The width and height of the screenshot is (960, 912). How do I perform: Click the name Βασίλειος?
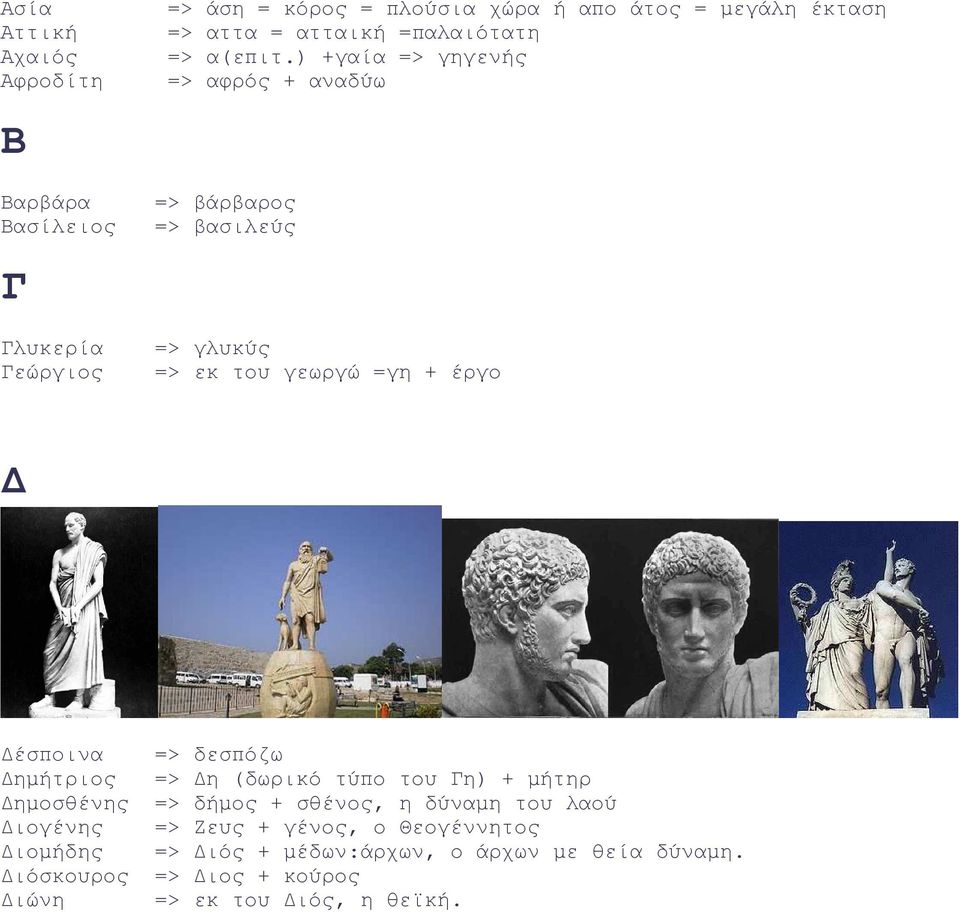pyautogui.click(x=58, y=227)
